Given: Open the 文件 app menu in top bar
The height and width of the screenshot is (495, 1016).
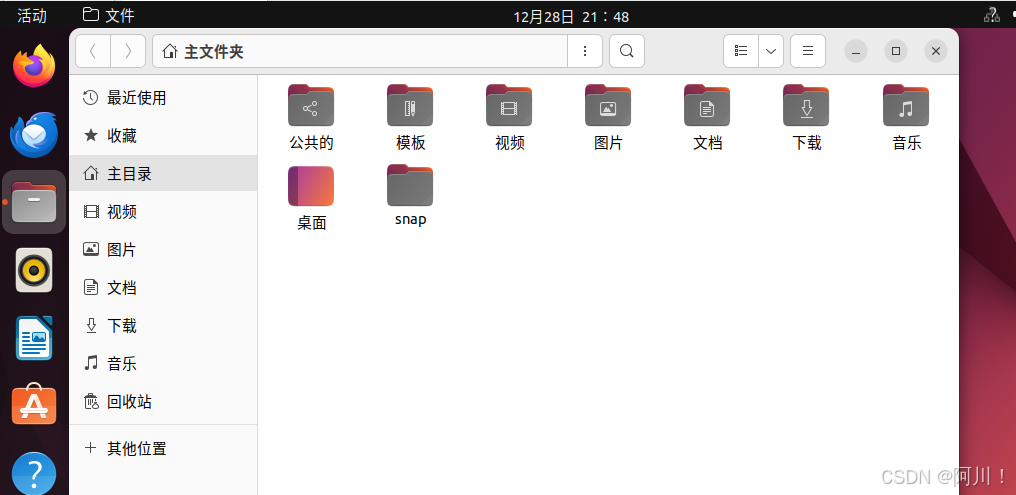Looking at the screenshot, I should (x=109, y=15).
